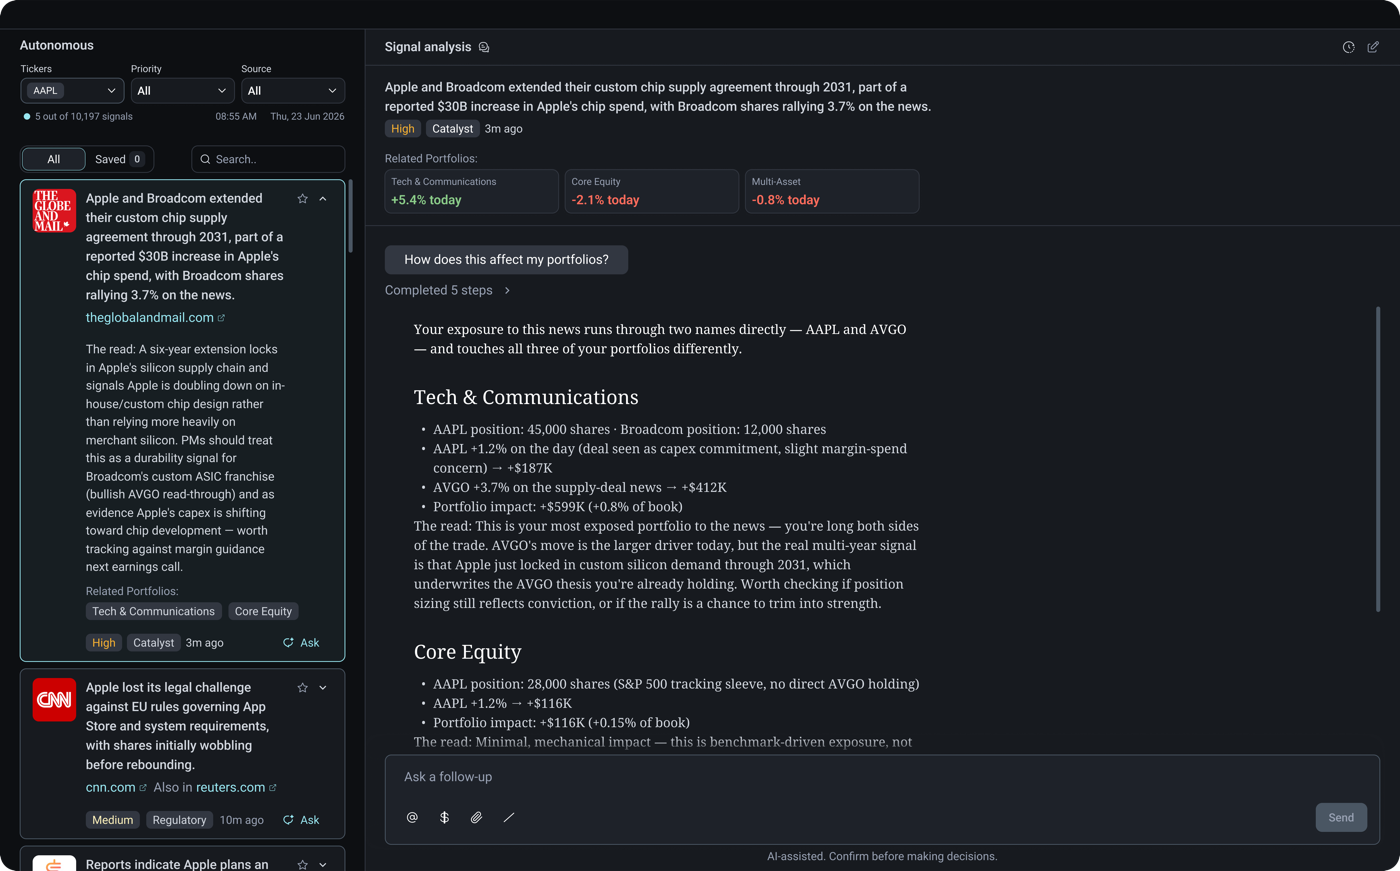Click the Ask a follow-up input

[x=882, y=777]
